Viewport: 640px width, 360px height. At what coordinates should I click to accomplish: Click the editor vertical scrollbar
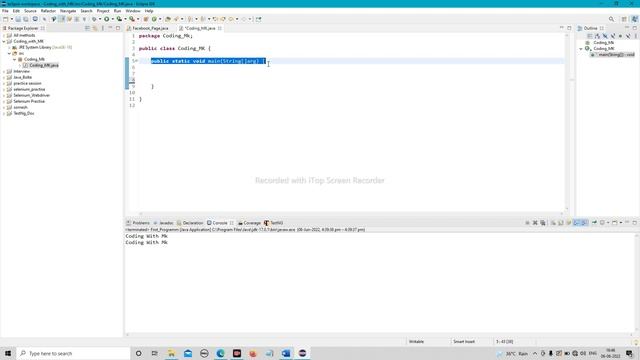click(x=567, y=122)
